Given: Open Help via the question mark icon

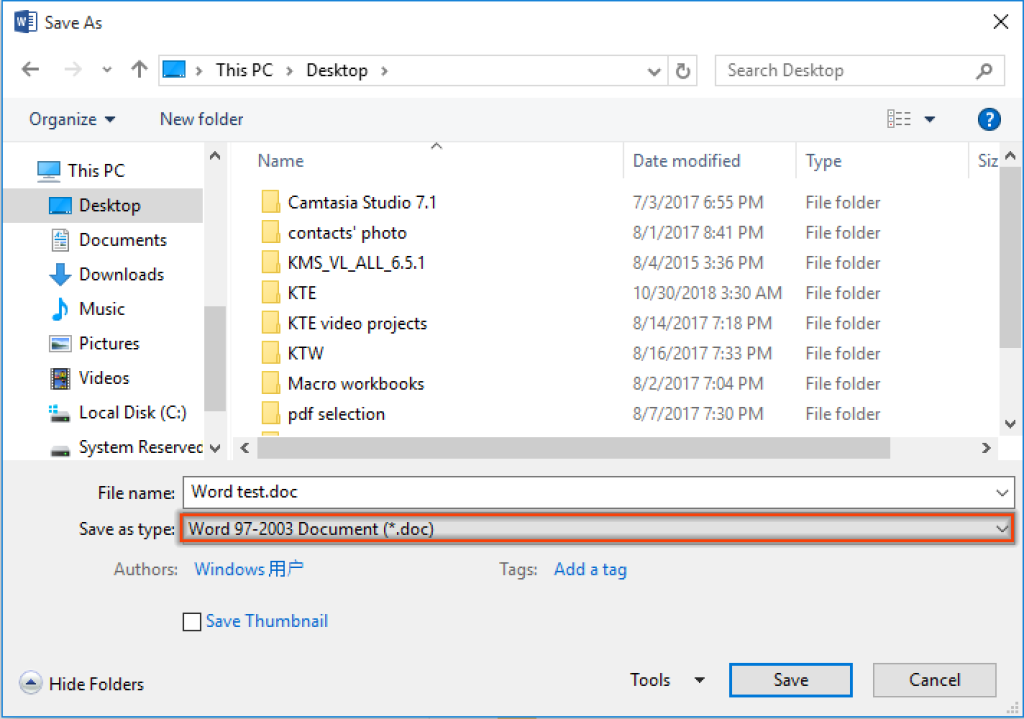Looking at the screenshot, I should point(989,119).
